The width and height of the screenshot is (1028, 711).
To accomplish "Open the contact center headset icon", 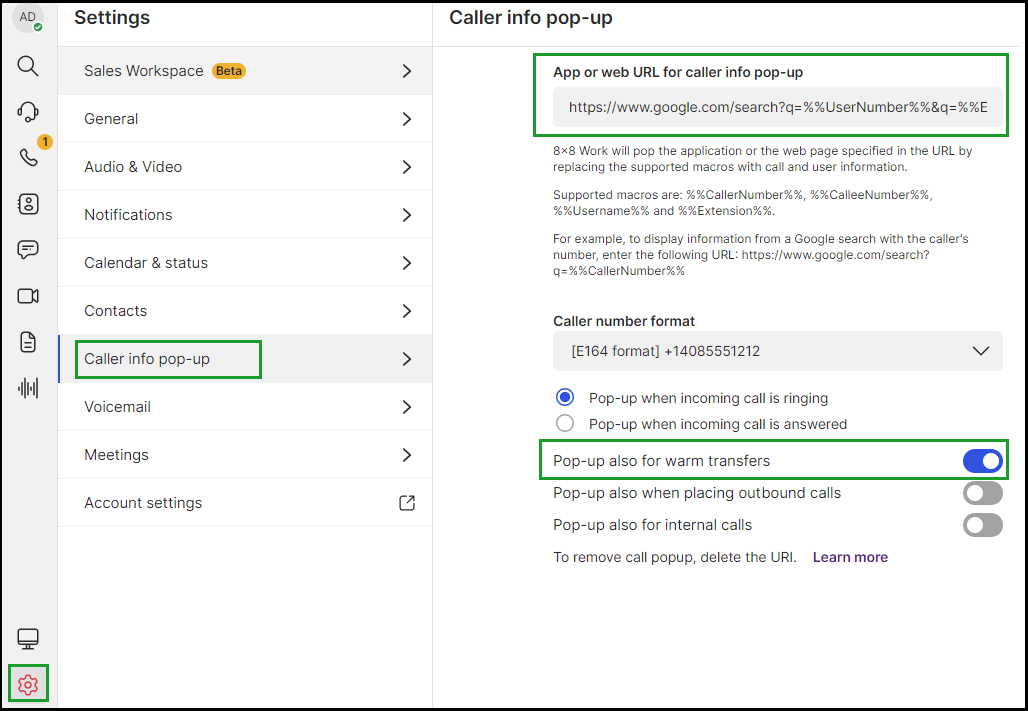I will (x=28, y=112).
